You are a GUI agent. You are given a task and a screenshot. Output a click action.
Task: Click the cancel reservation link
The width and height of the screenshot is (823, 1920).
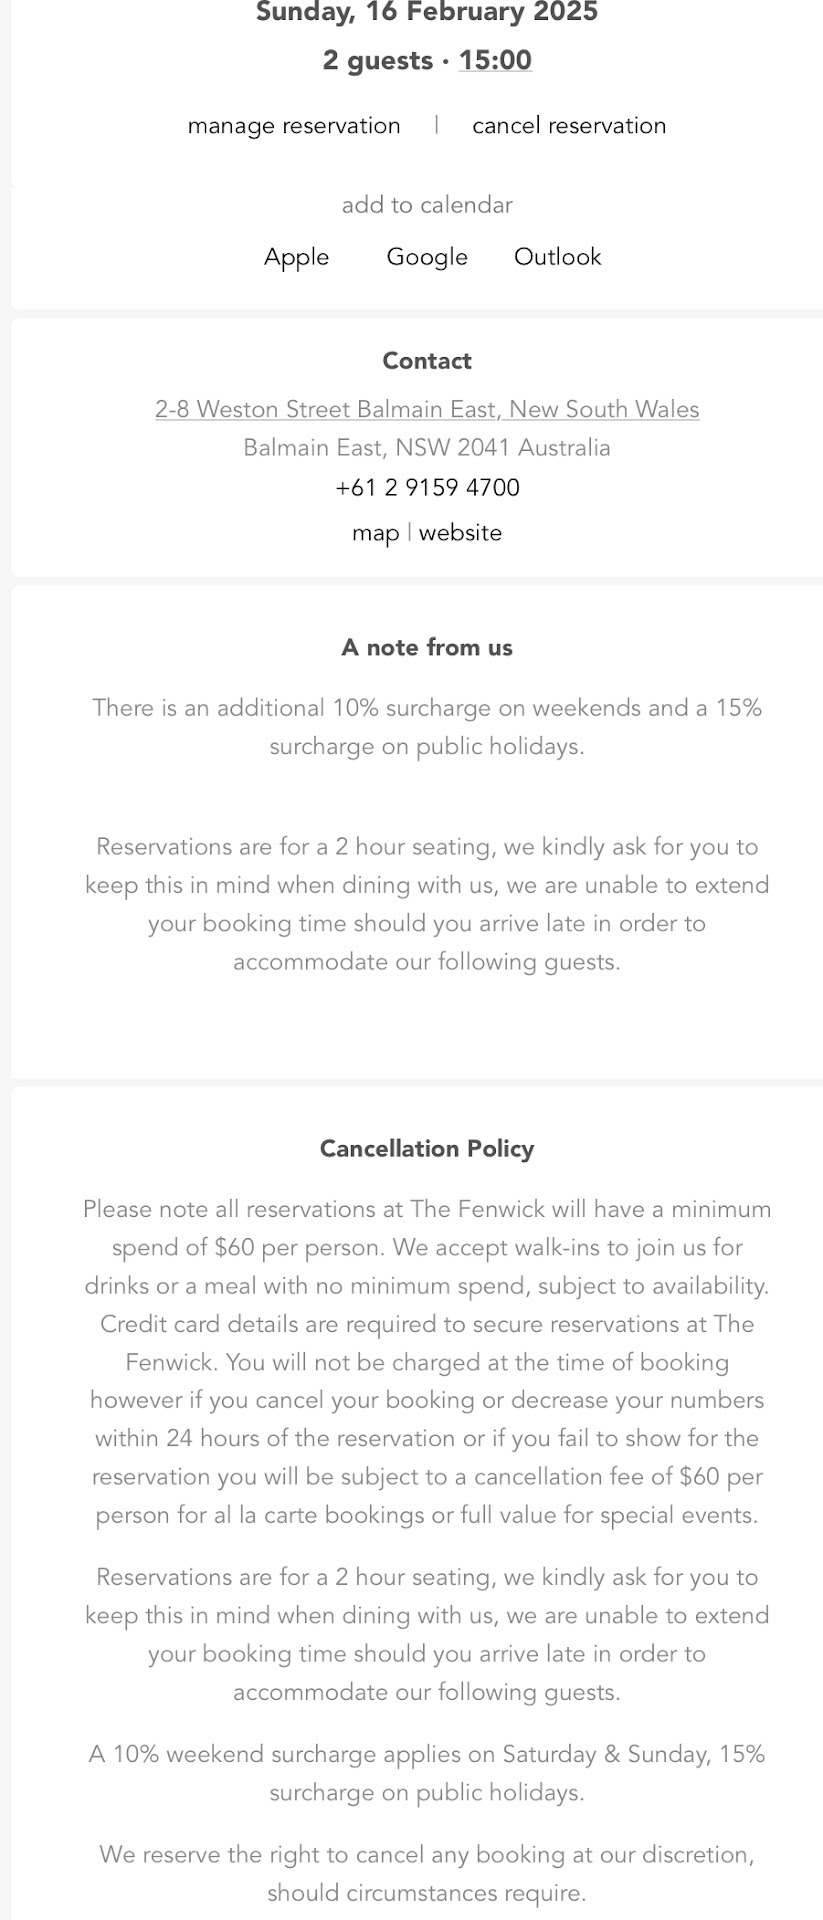(x=569, y=126)
